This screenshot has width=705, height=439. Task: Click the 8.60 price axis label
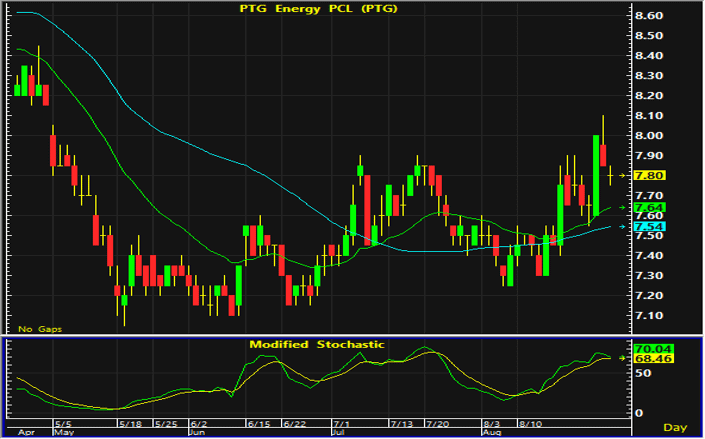click(648, 16)
